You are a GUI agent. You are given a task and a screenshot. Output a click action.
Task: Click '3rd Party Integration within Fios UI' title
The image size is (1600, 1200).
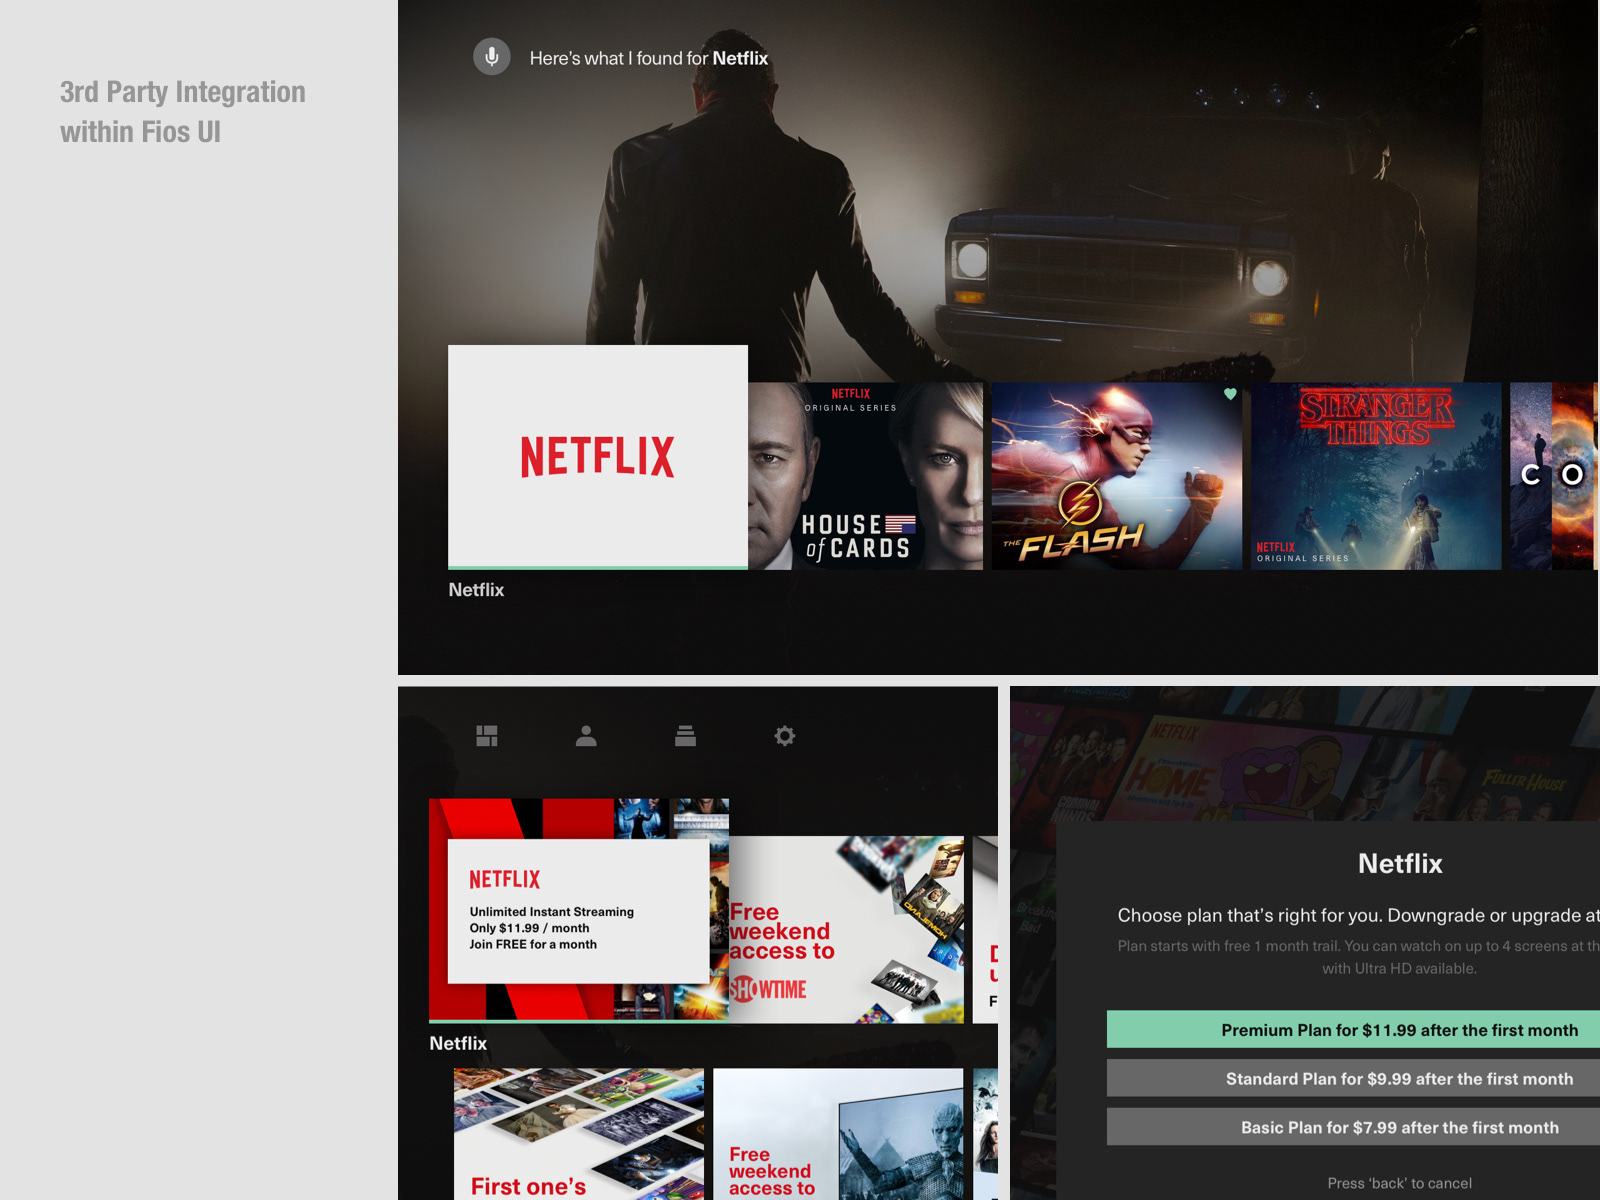pos(183,111)
